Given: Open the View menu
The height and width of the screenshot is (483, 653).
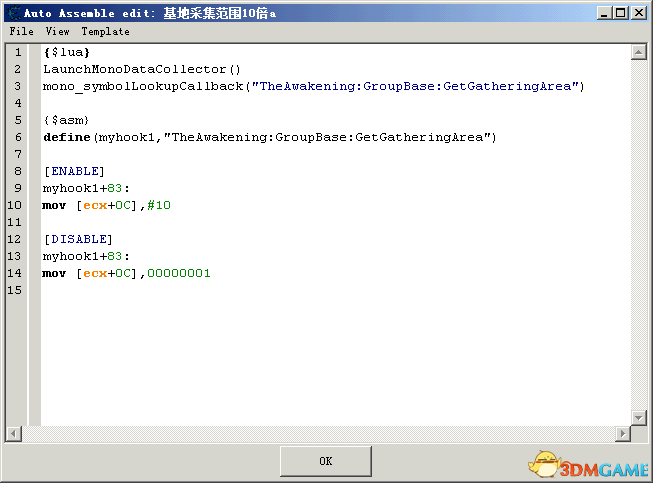Looking at the screenshot, I should point(57,31).
